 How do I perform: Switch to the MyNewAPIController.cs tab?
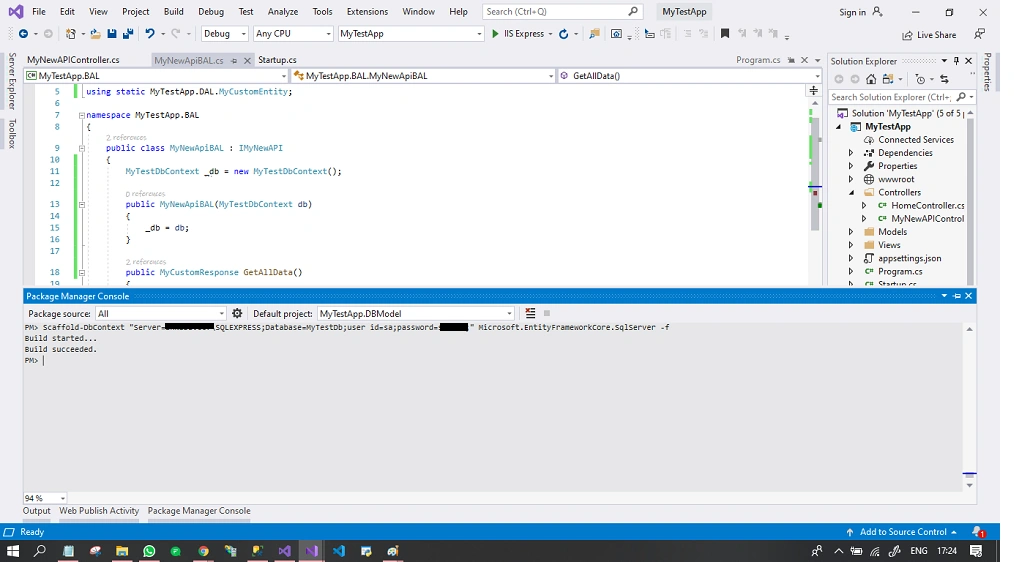point(73,59)
